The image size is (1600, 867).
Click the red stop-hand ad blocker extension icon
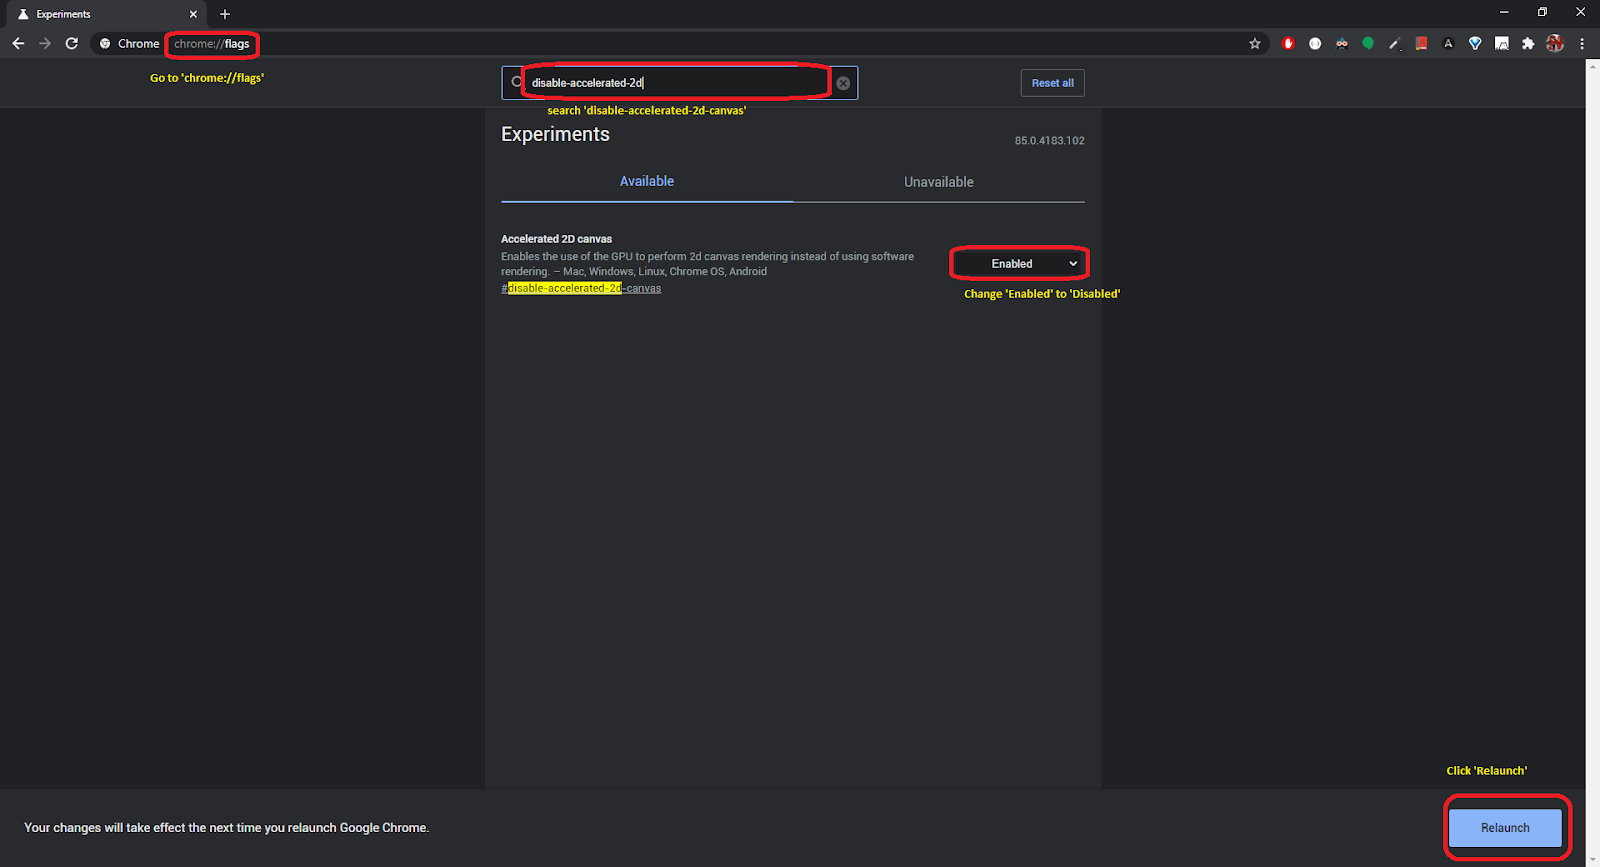click(x=1288, y=44)
